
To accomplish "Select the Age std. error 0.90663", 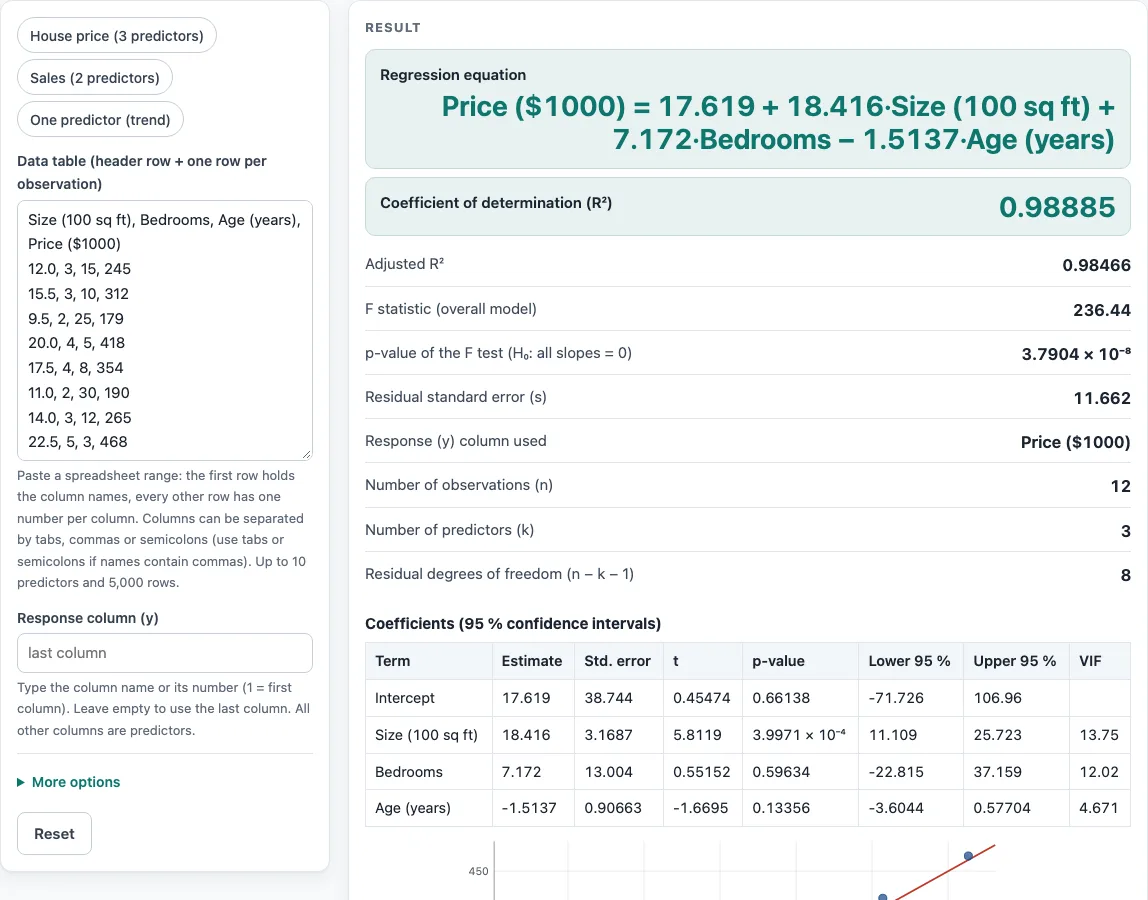I will tap(613, 808).
